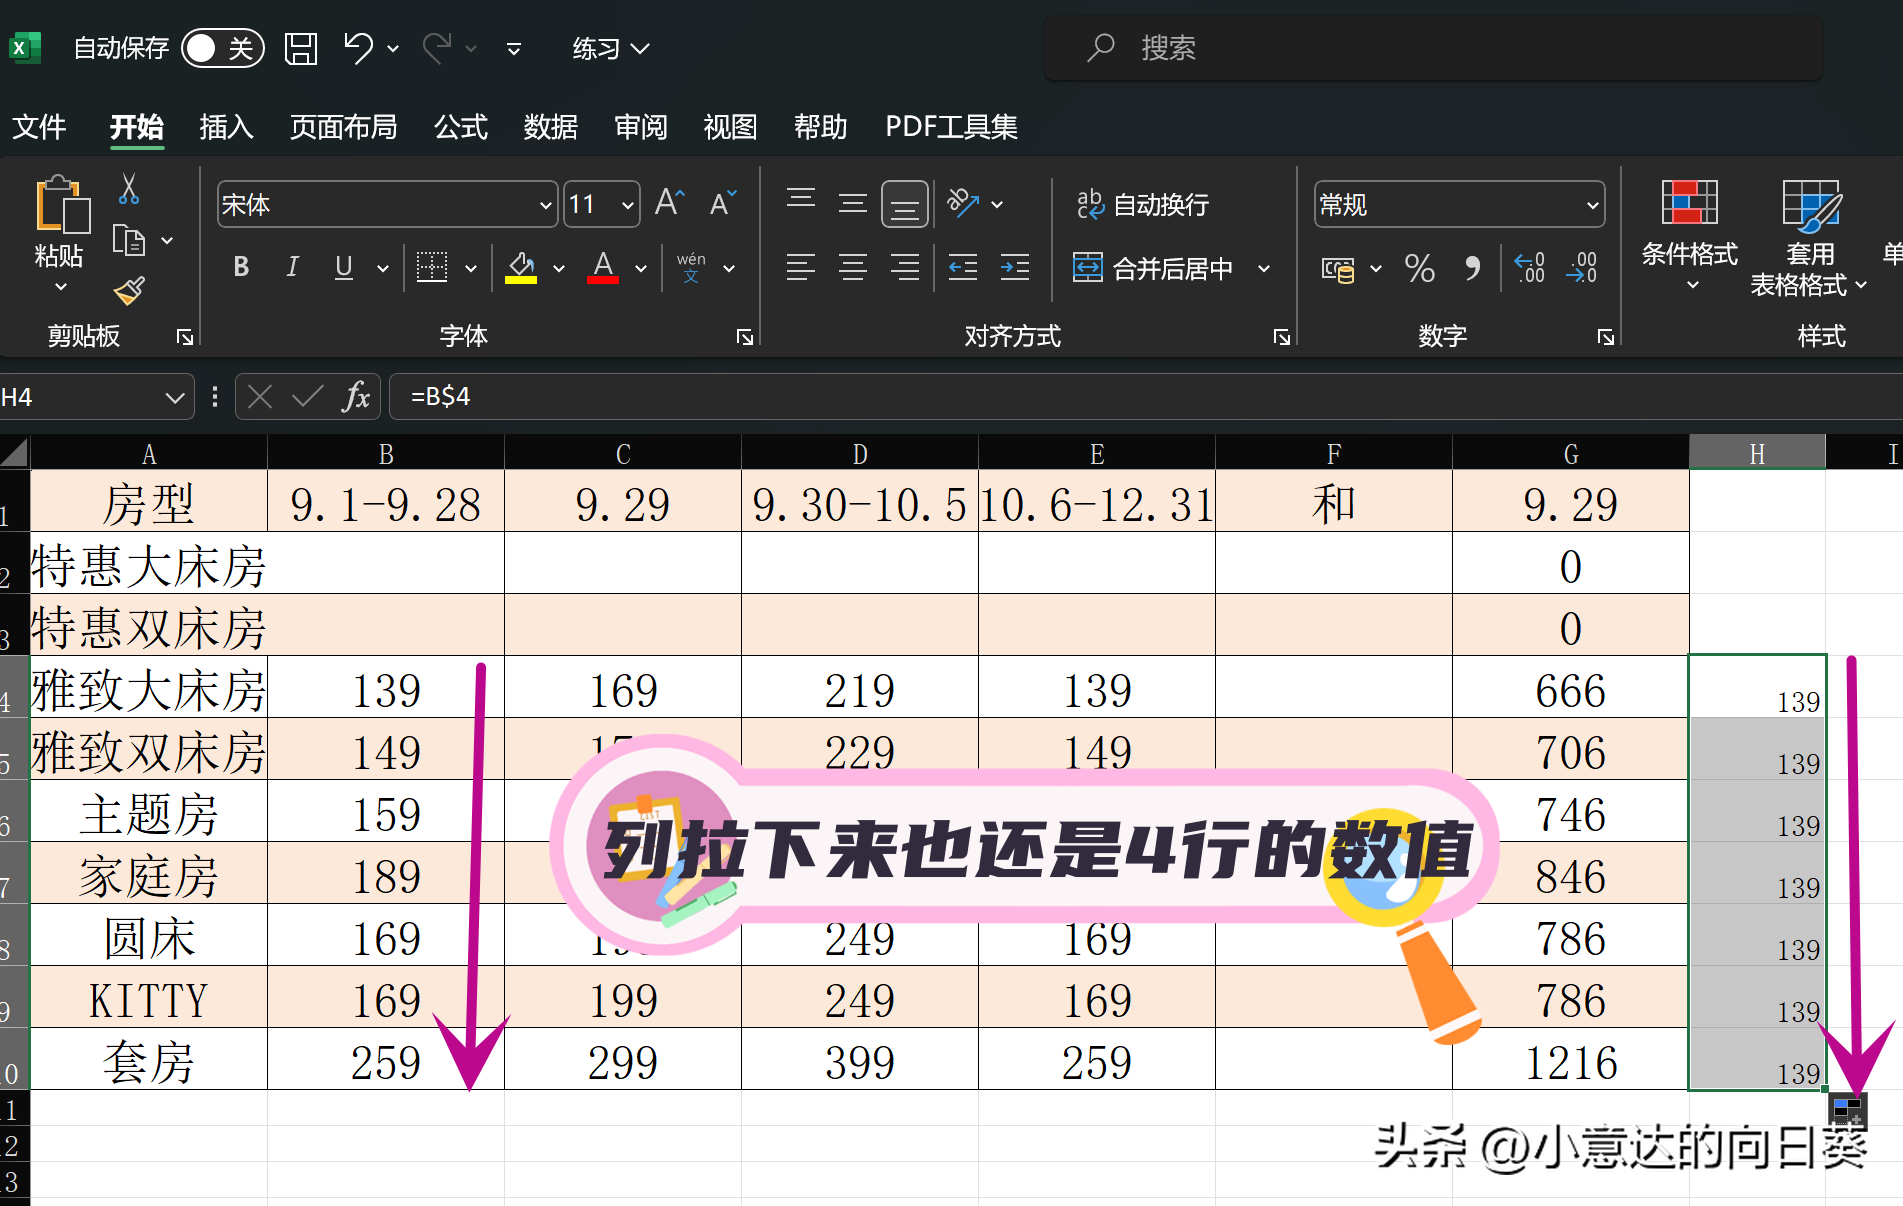
Task: Click the phonetic wén guide icon
Action: click(691, 267)
